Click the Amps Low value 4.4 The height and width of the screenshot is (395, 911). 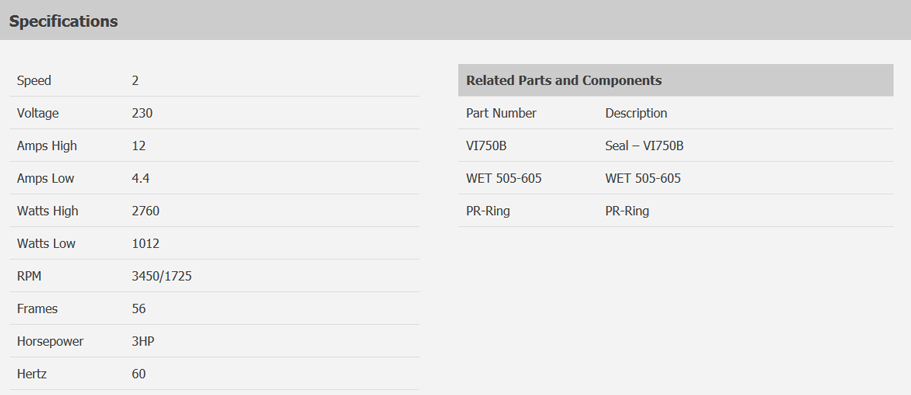141,178
